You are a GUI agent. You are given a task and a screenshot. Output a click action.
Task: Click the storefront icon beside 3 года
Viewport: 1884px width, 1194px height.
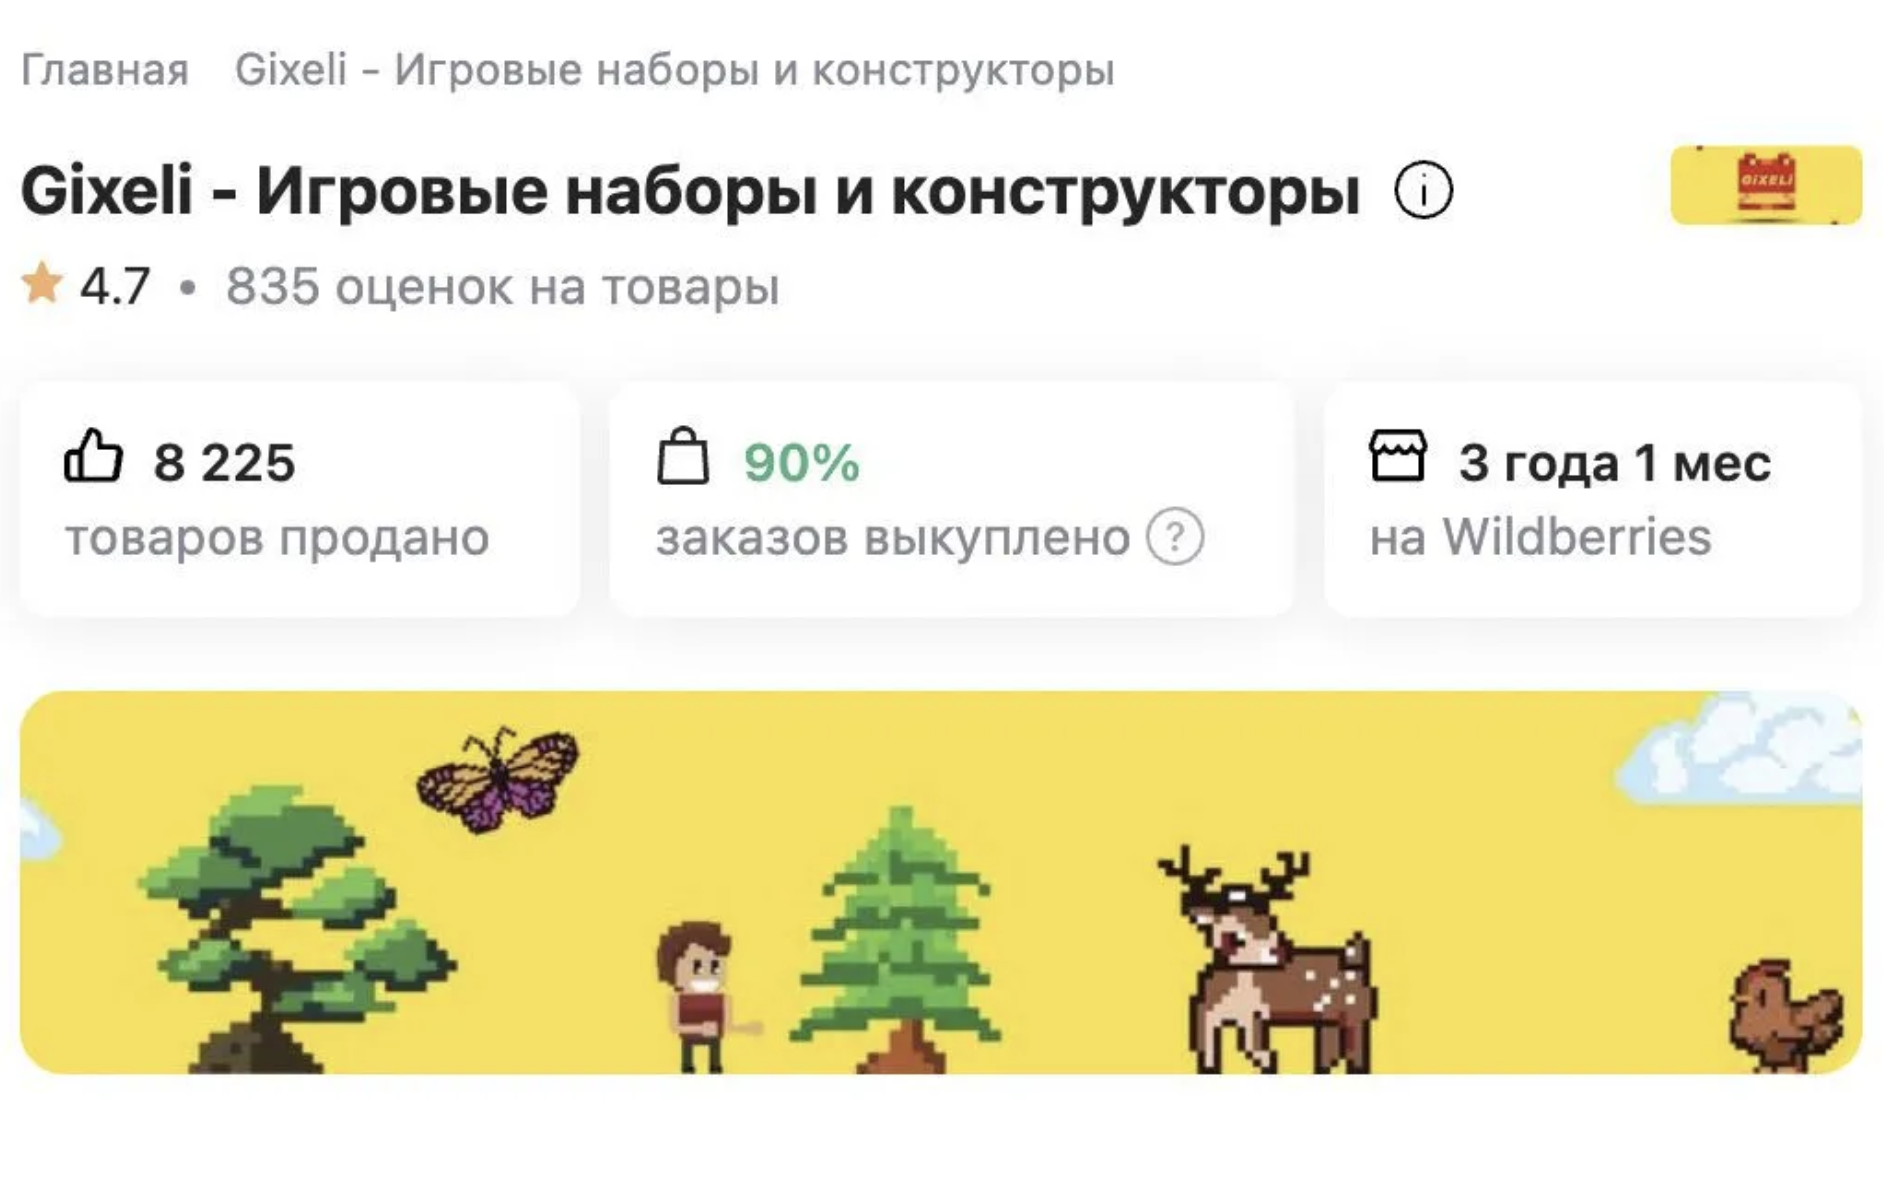pyautogui.click(x=1397, y=456)
